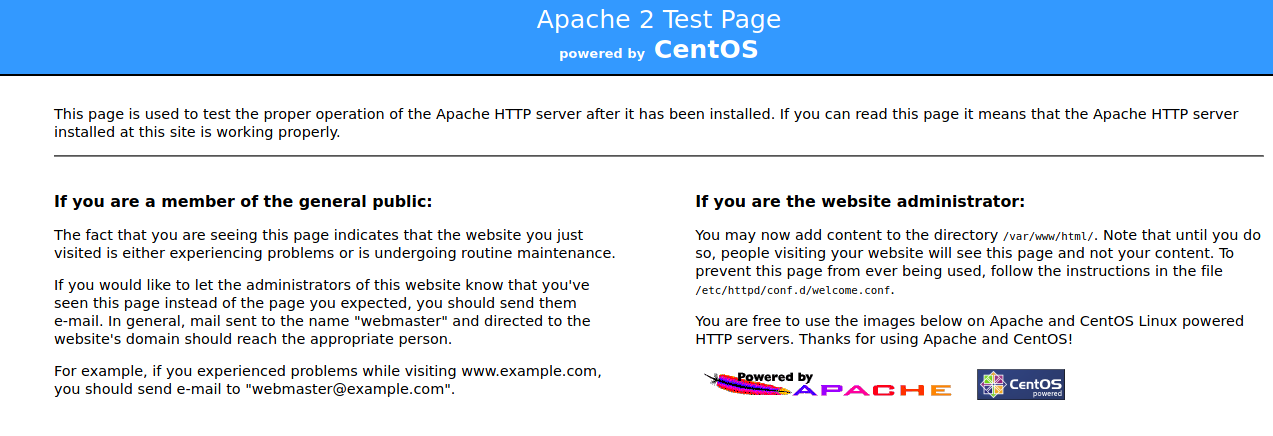The width and height of the screenshot is (1273, 436).
Task: Click the /etc/httpd/conf.d/welcome.conf file path
Action: [x=794, y=291]
